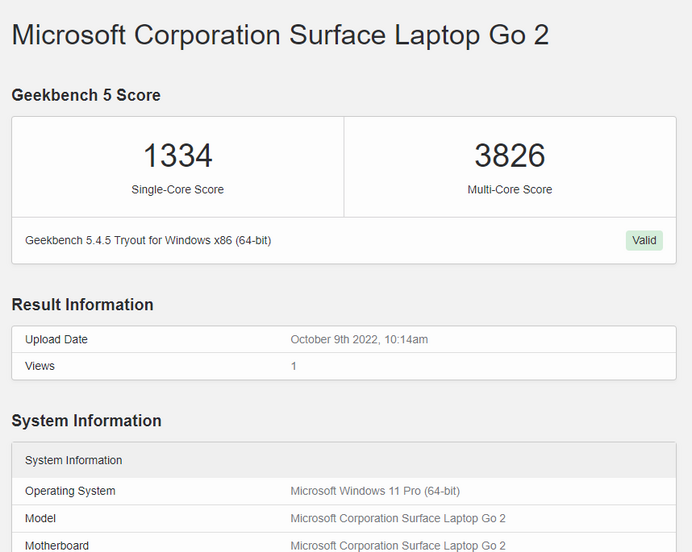The height and width of the screenshot is (552, 692).
Task: Click the Views count value 1
Action: tap(293, 366)
